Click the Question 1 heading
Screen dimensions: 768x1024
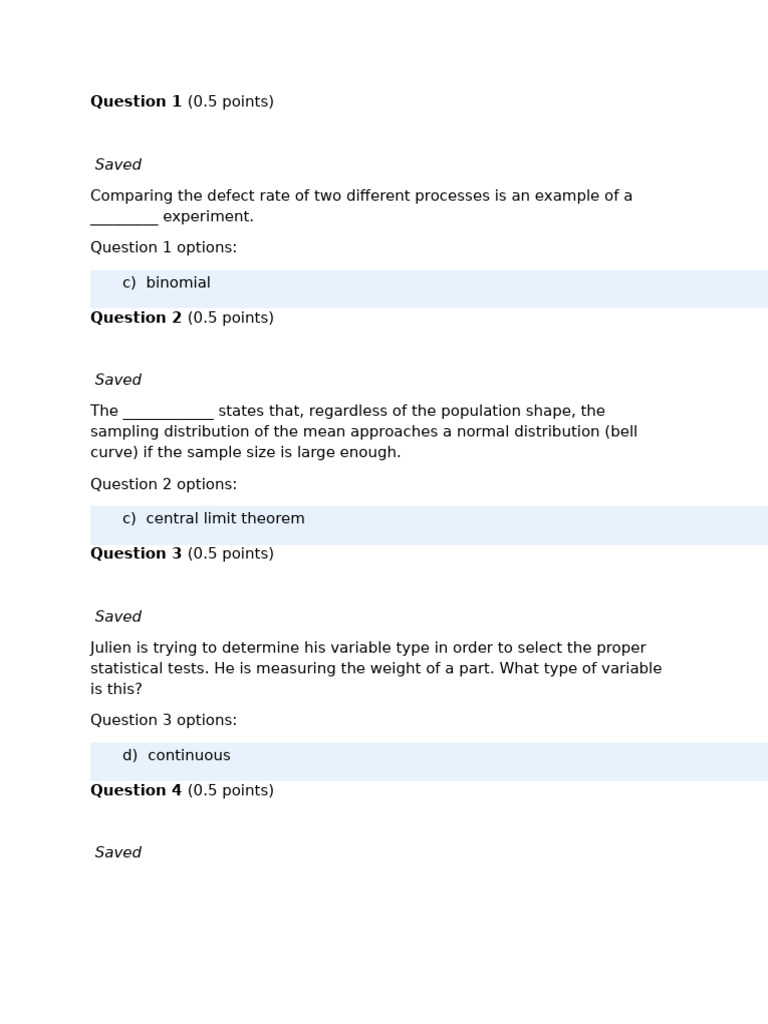coord(136,102)
